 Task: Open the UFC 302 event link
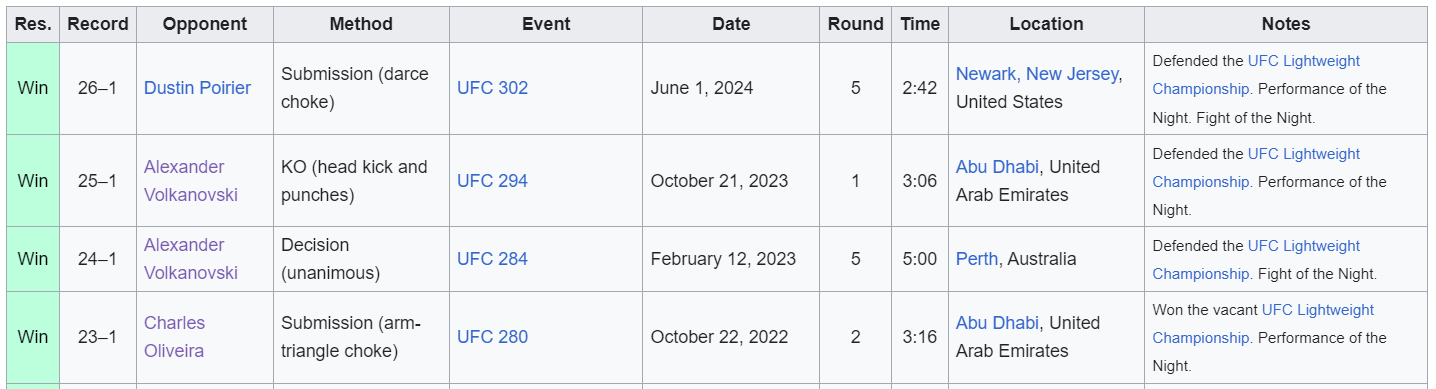[492, 88]
